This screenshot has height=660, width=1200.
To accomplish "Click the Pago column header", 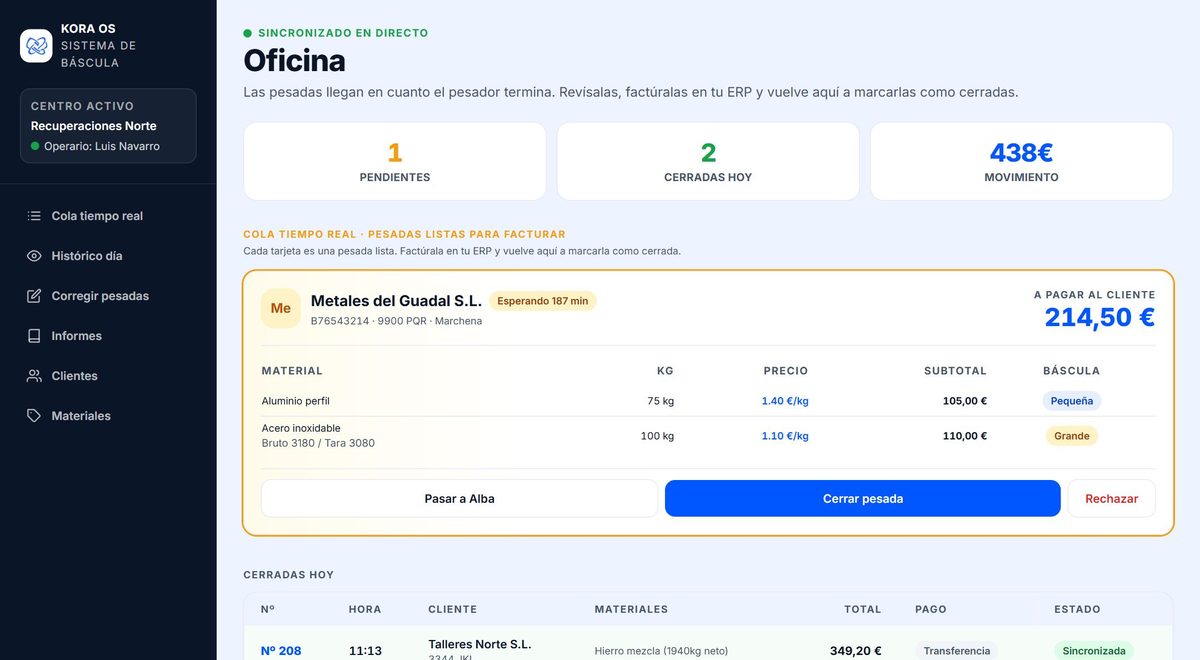I will [x=931, y=609].
